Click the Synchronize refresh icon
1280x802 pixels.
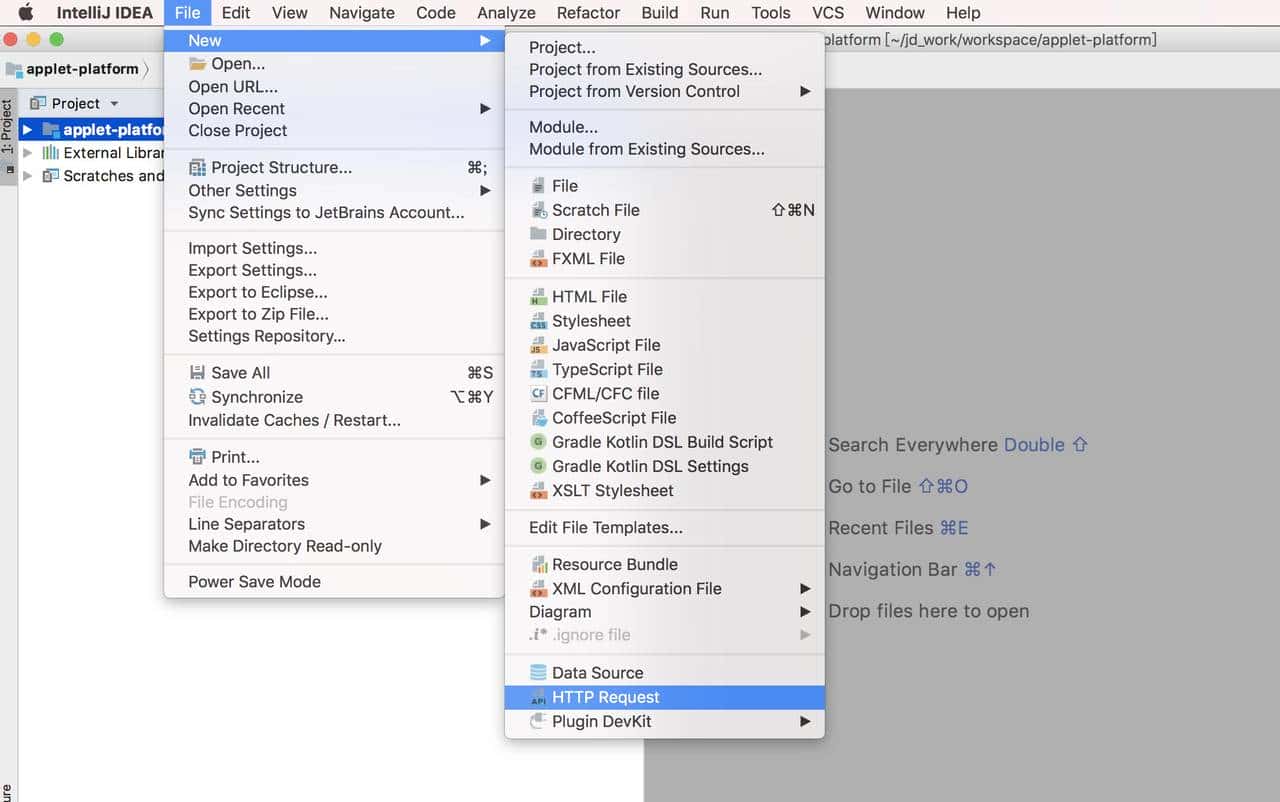(x=197, y=397)
